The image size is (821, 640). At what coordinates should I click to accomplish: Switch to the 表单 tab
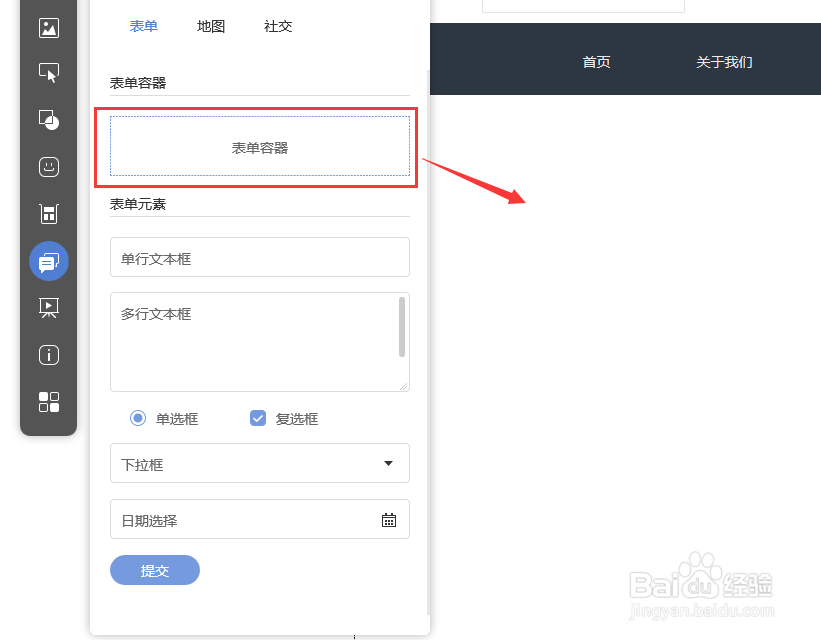143,26
